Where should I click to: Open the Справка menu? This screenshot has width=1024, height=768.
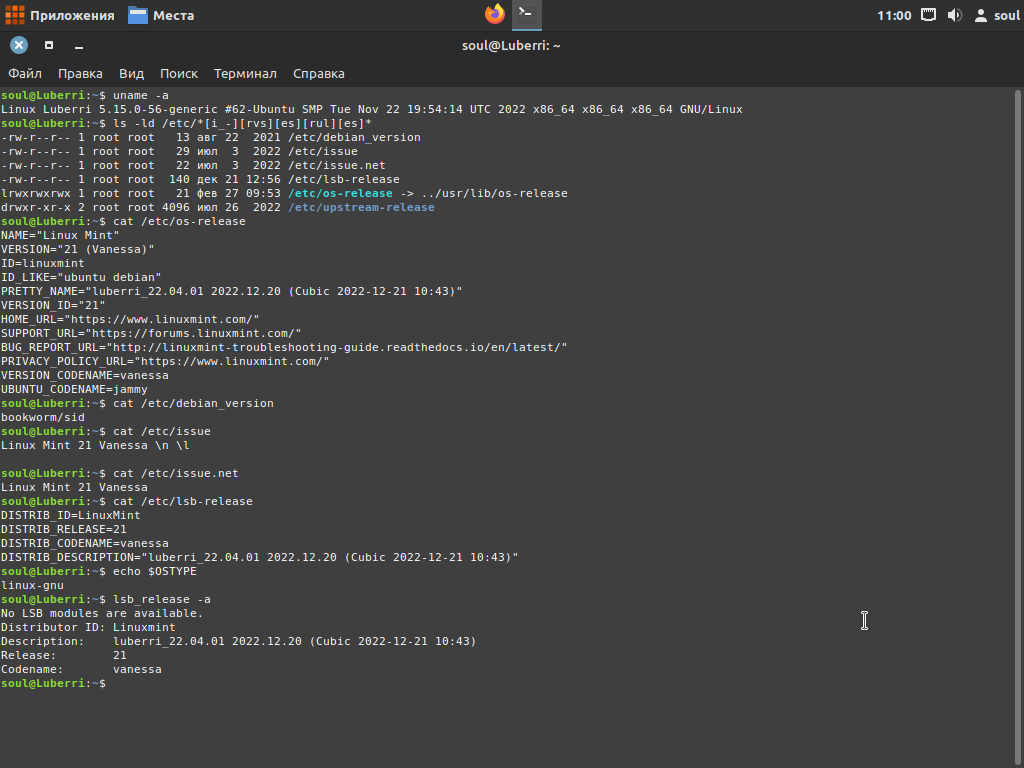pyautogui.click(x=319, y=74)
